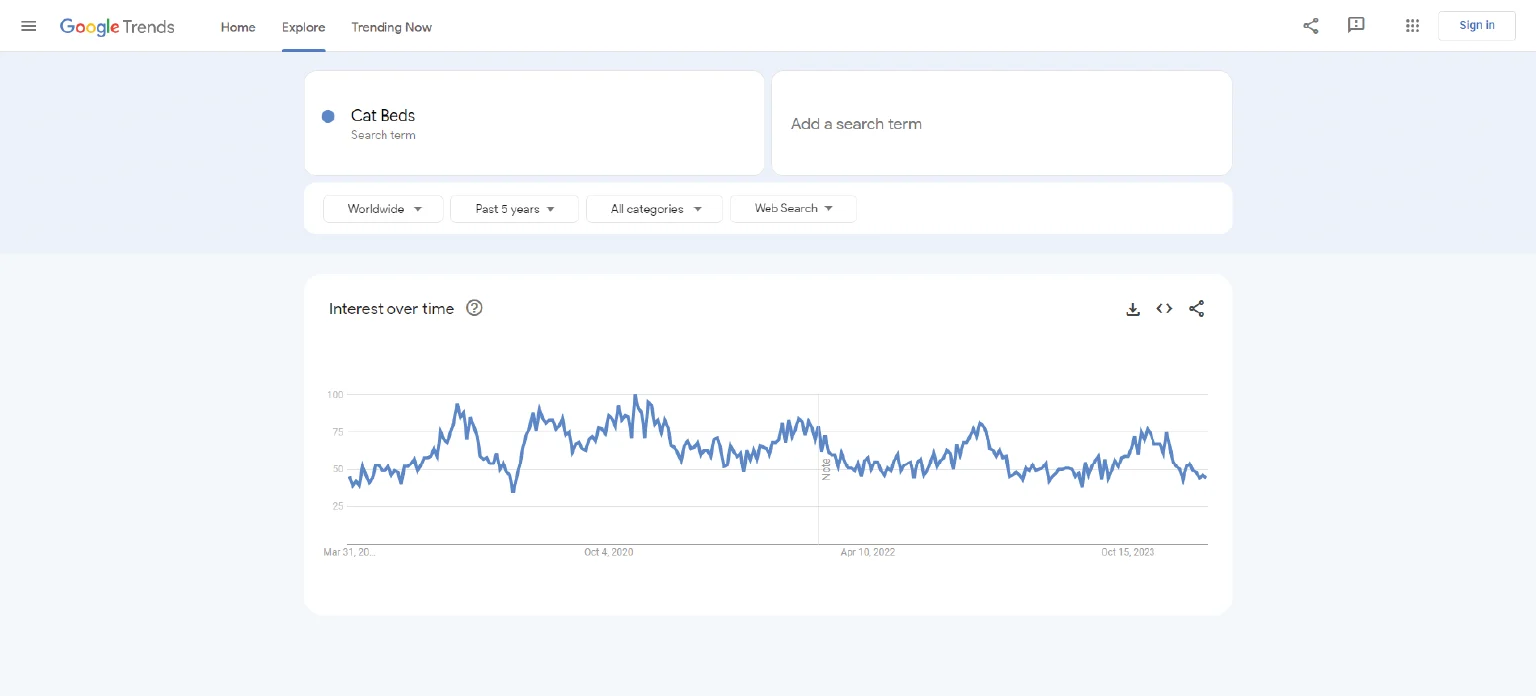Go to the Home tab
Viewport: 1536px width, 696px height.
[x=238, y=27]
